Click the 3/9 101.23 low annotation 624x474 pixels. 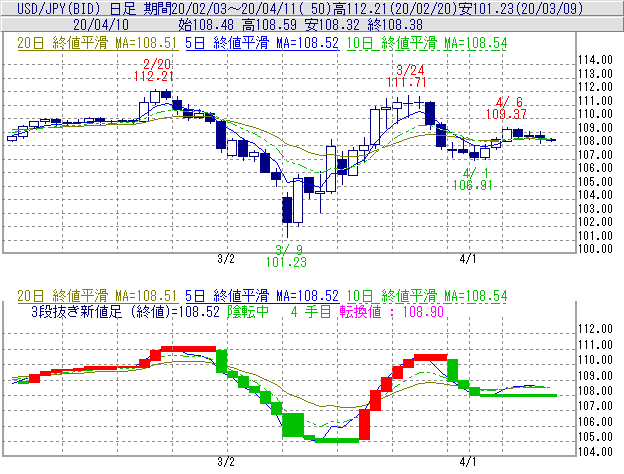pos(286,256)
